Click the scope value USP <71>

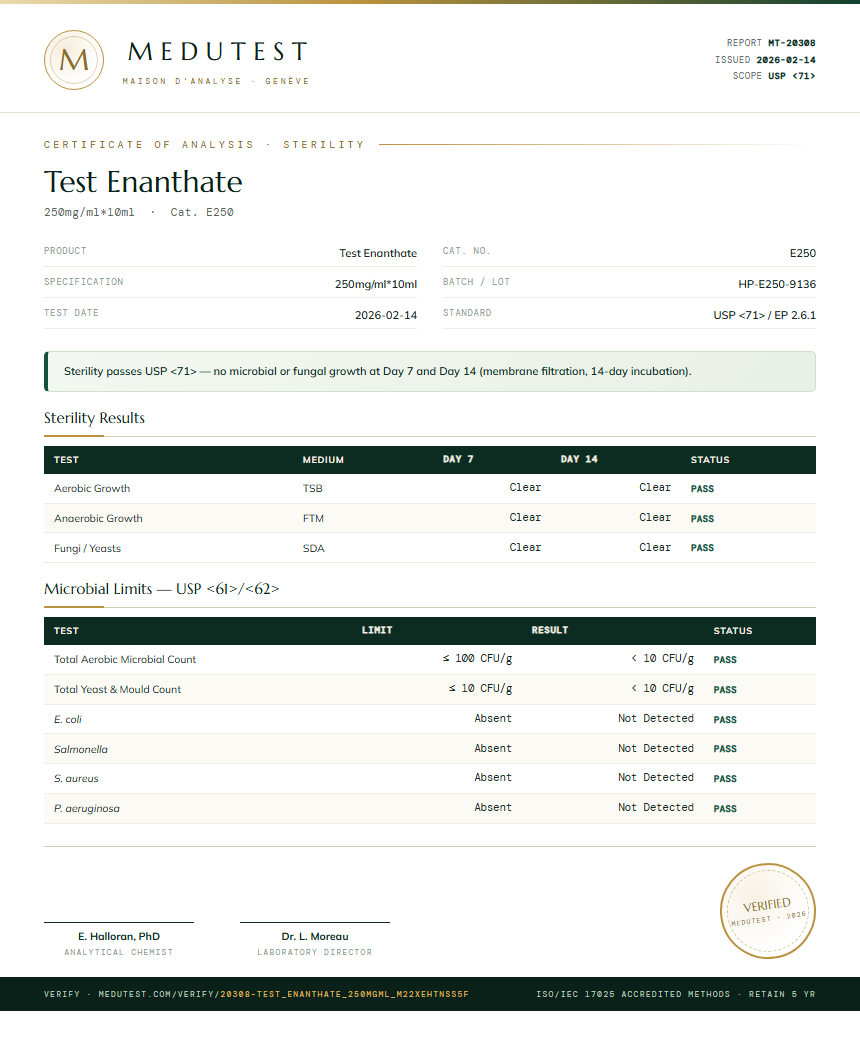click(792, 76)
